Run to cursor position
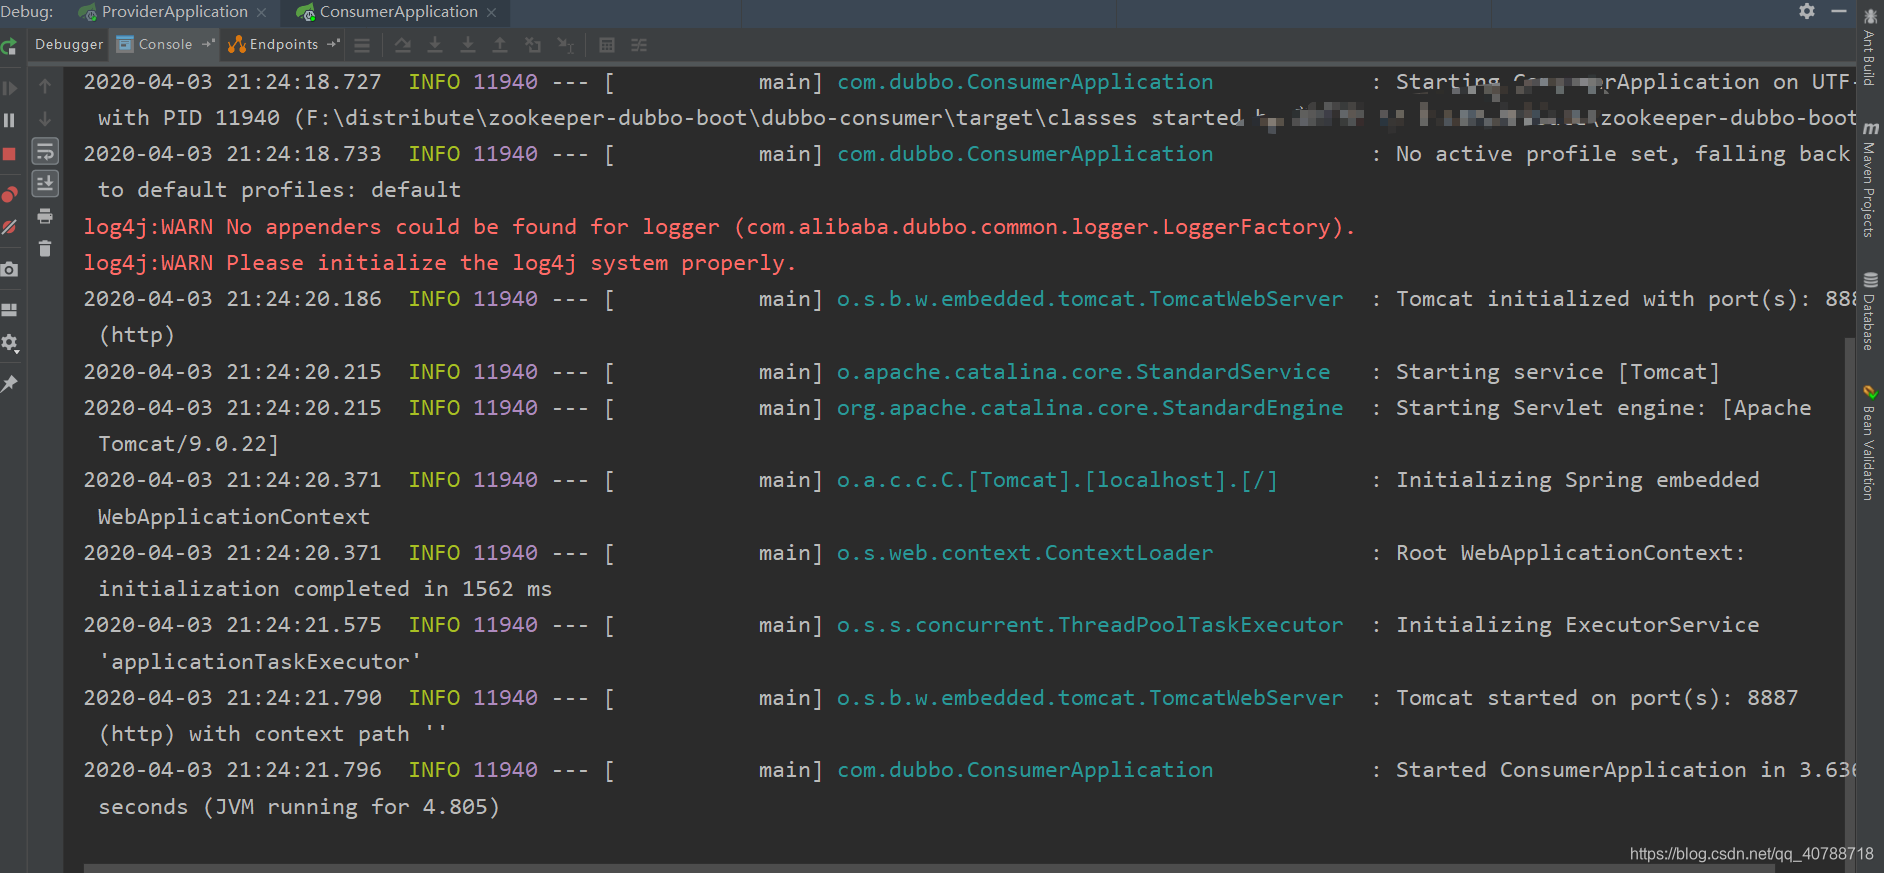 (x=566, y=45)
